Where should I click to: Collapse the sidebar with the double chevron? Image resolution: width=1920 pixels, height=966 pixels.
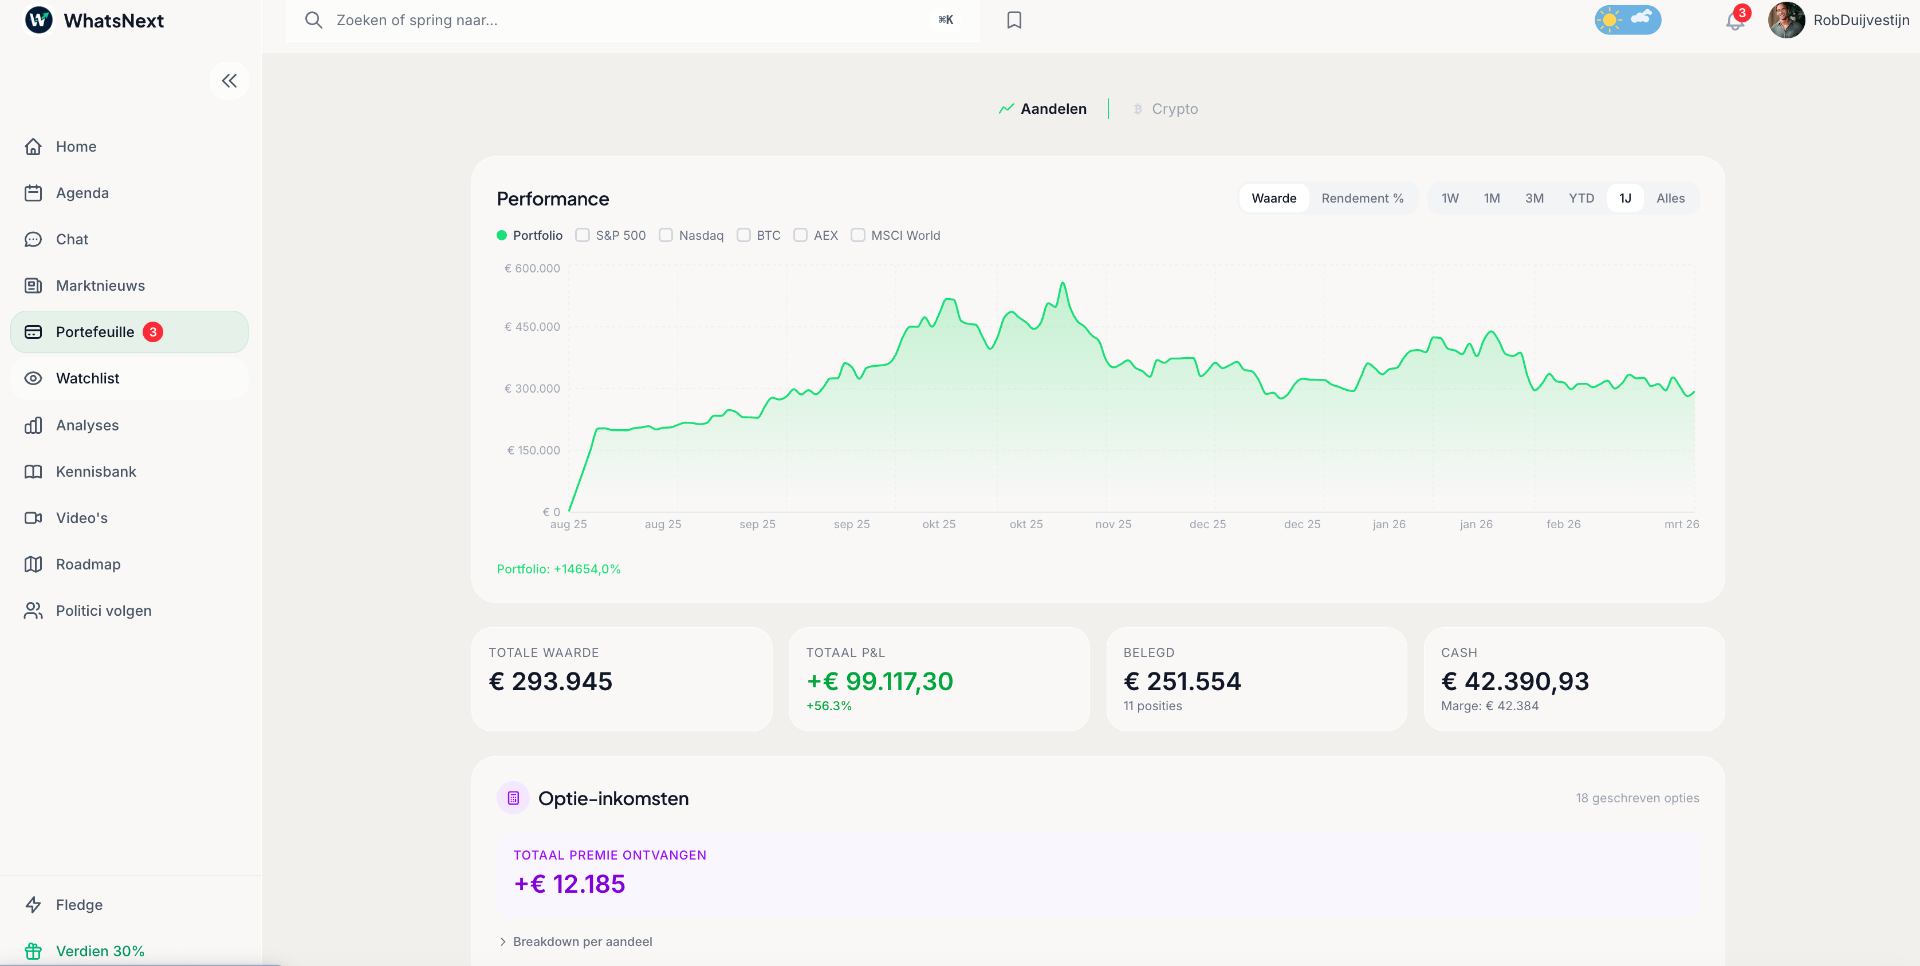[229, 80]
